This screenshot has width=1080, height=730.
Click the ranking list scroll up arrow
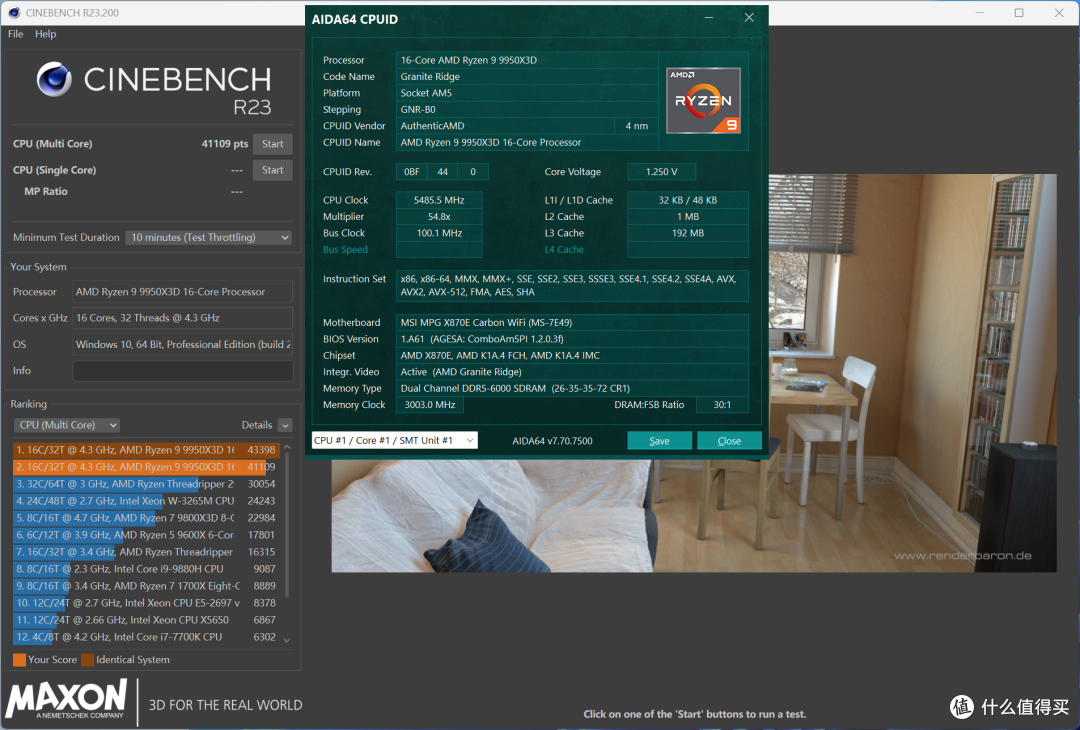287,448
